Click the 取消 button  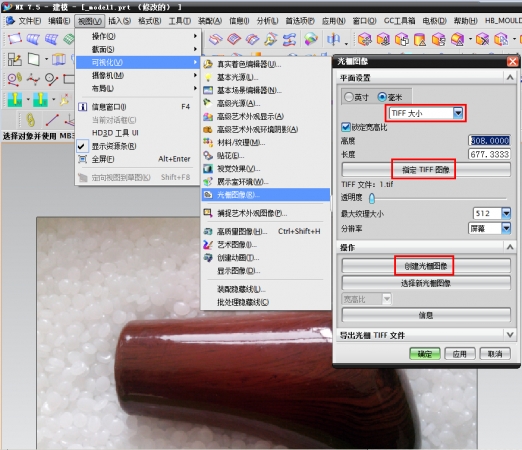point(495,354)
